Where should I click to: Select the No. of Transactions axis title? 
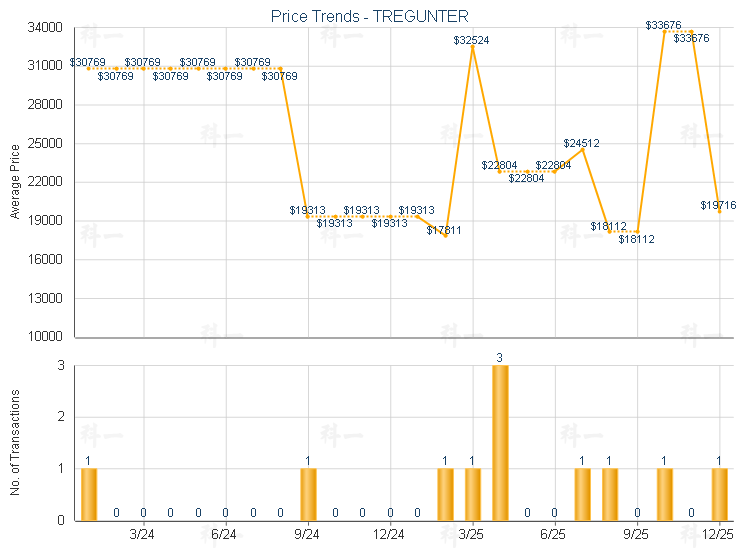coord(15,442)
